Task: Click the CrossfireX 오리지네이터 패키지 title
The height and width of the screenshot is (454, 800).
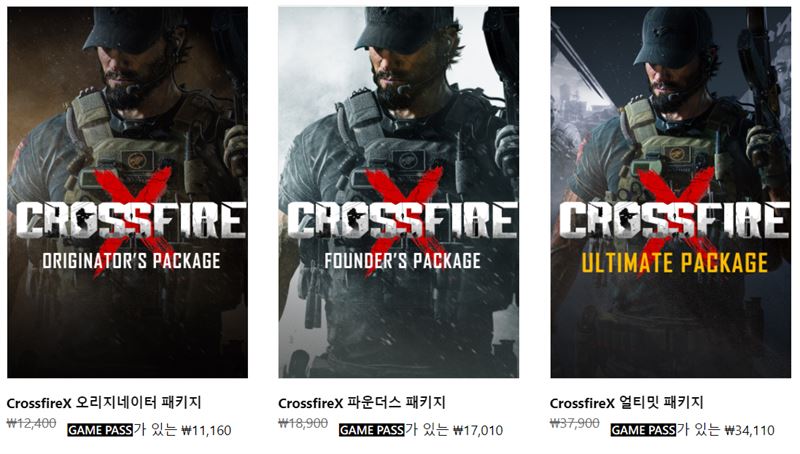Action: pos(104,403)
